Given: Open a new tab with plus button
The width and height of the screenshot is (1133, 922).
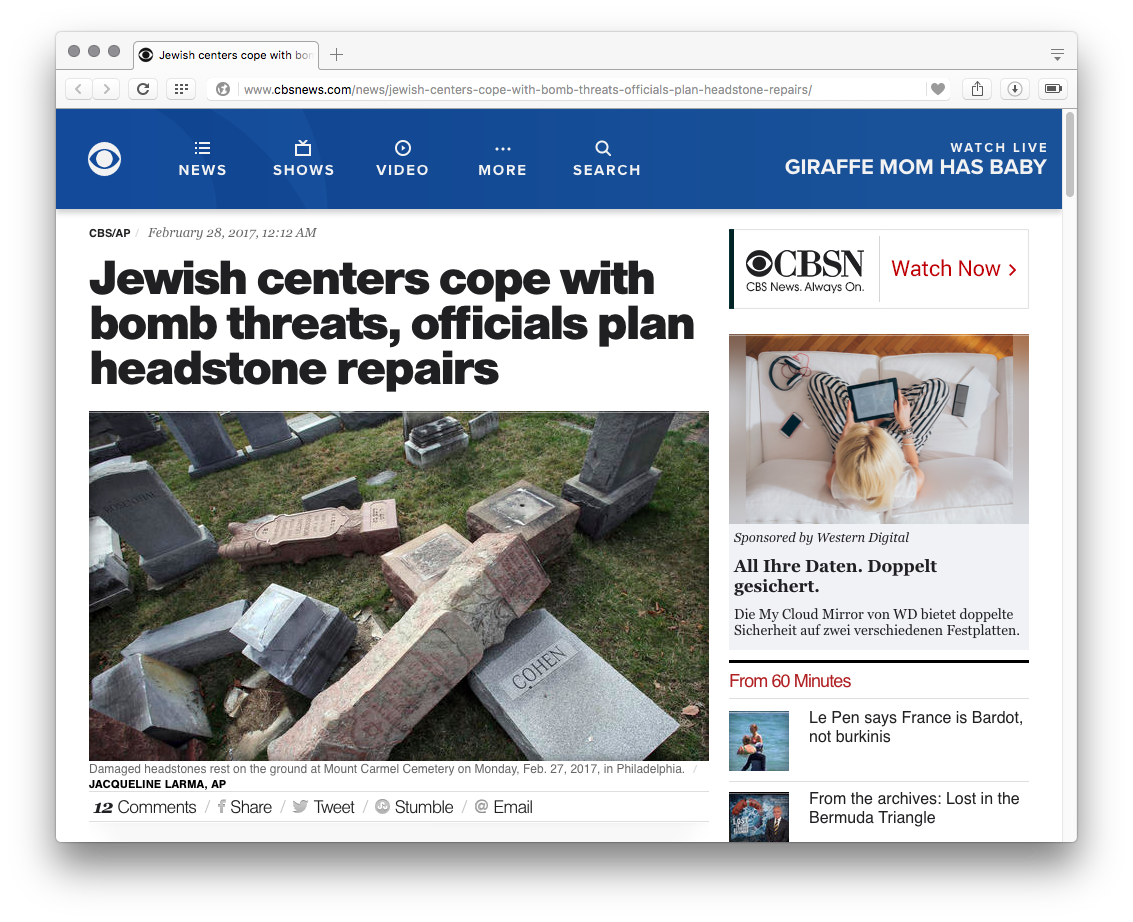Looking at the screenshot, I should [336, 54].
